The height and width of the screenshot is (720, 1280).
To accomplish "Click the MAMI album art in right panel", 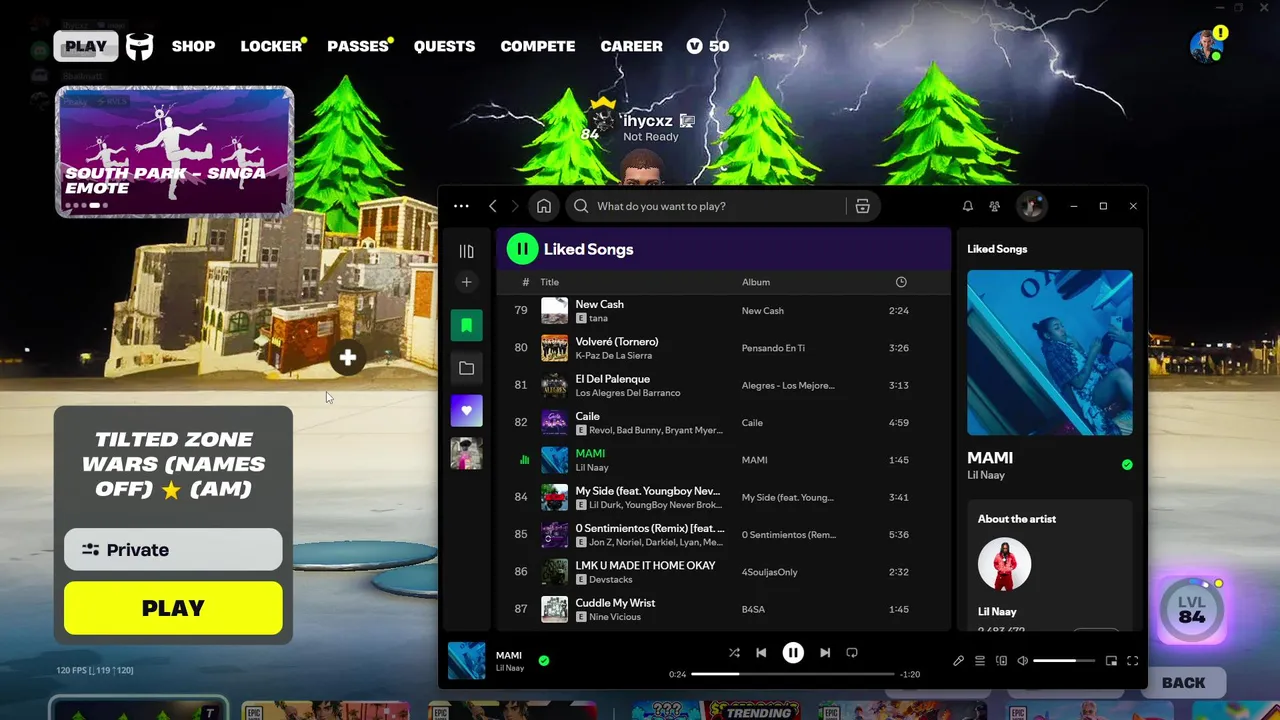I will (x=1050, y=352).
